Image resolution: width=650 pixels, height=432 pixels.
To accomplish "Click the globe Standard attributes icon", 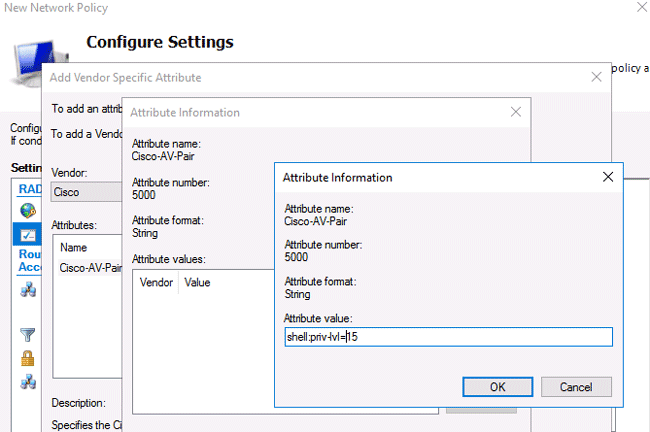I will (26, 211).
